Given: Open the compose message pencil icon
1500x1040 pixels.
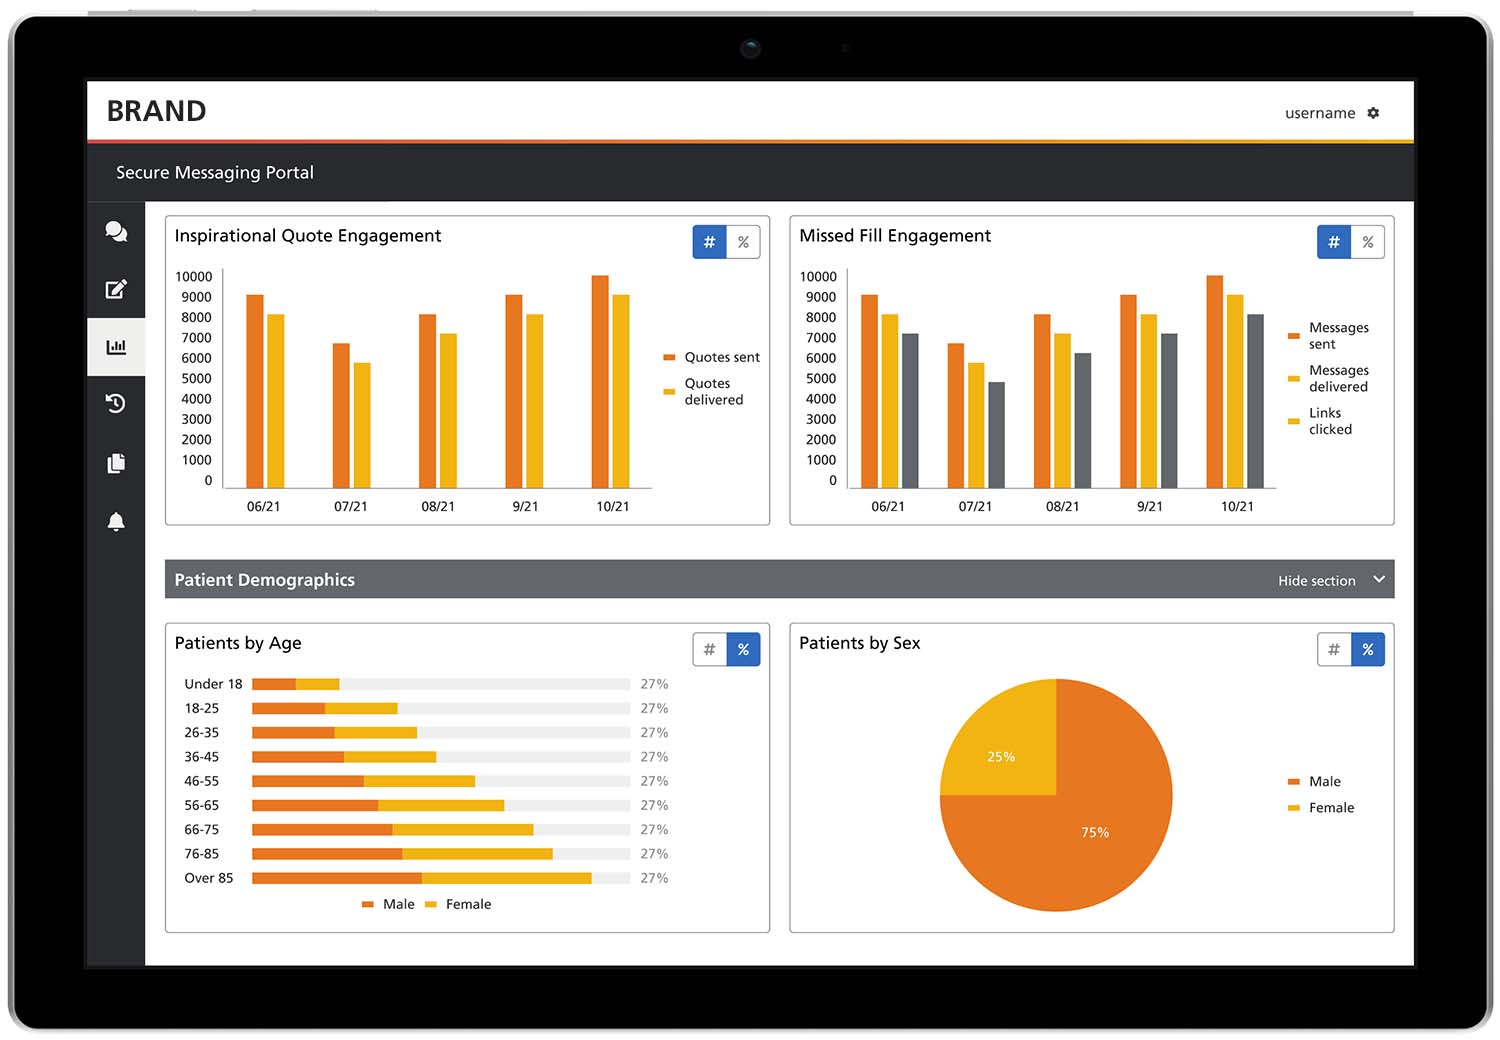Looking at the screenshot, I should pos(116,289).
